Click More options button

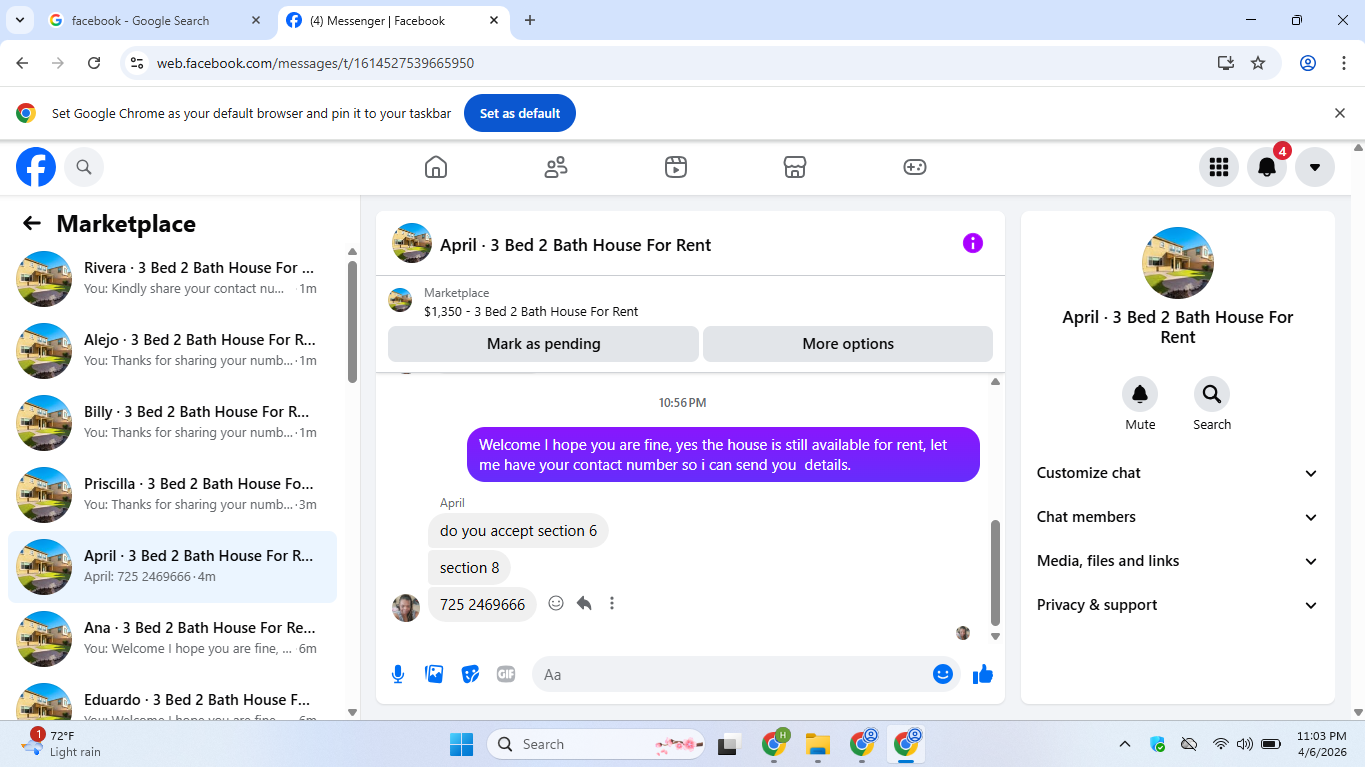pyautogui.click(x=848, y=344)
